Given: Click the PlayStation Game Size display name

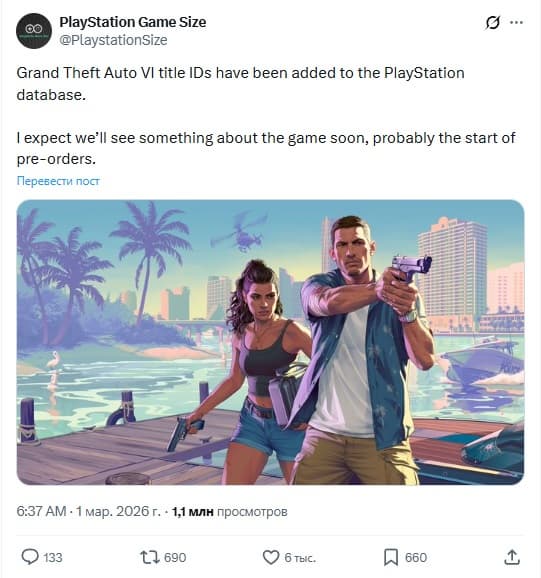Looking at the screenshot, I should point(133,22).
